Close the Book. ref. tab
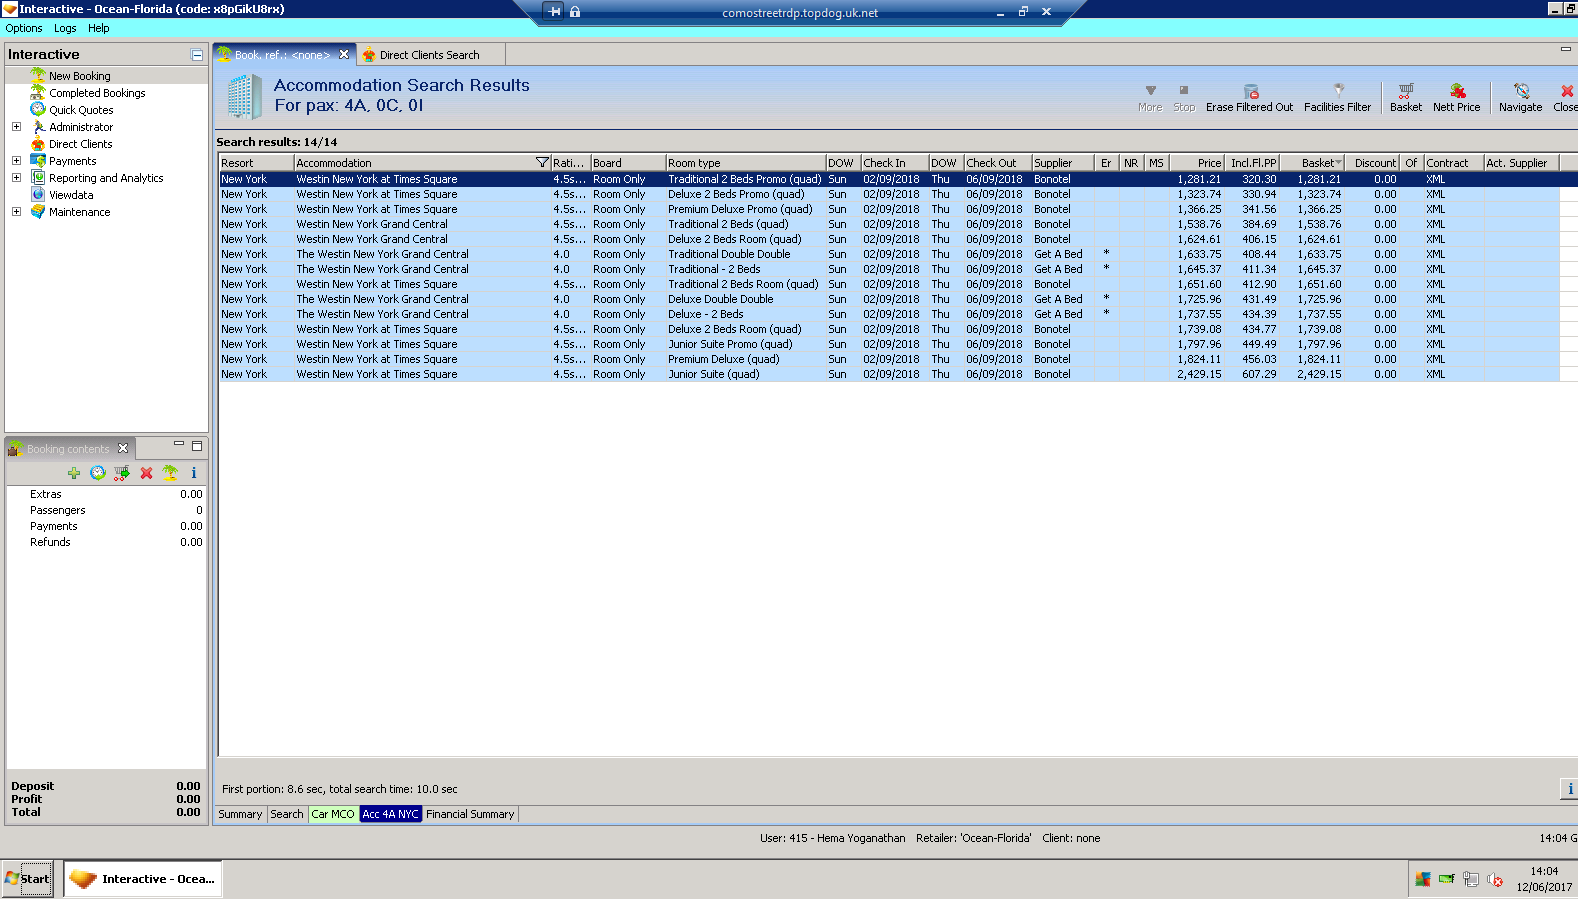Screen dimensions: 1578x899 click(344, 55)
